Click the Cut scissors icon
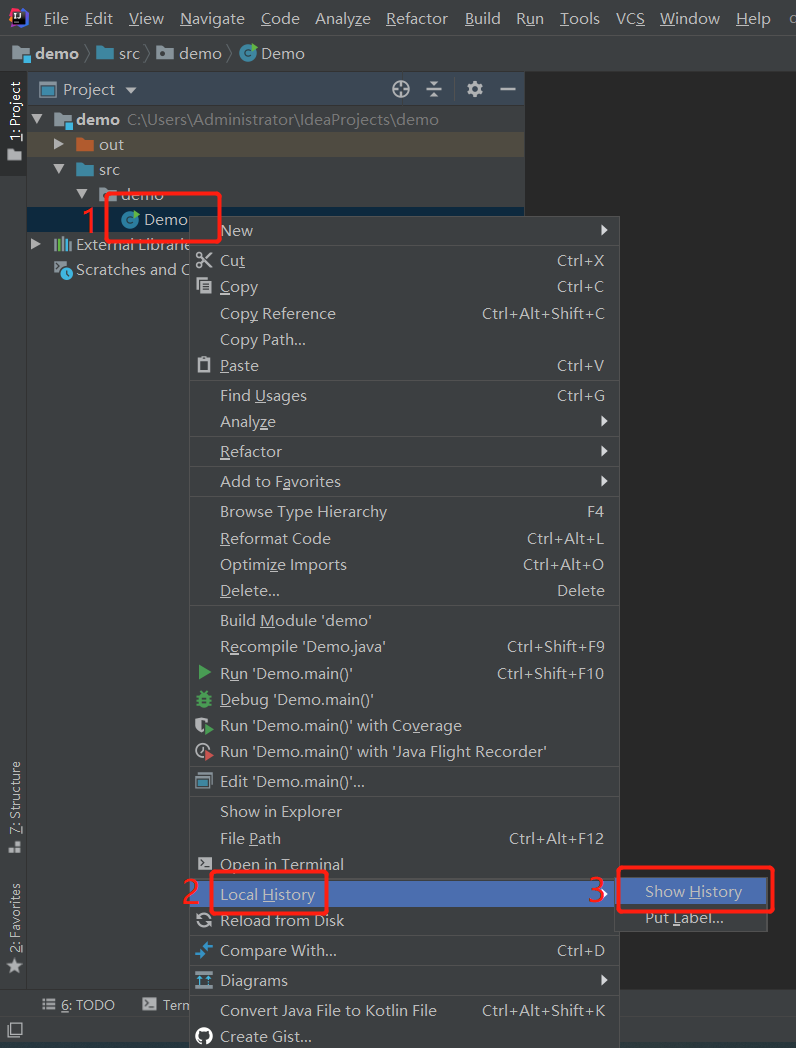This screenshot has height=1048, width=796. tap(204, 260)
